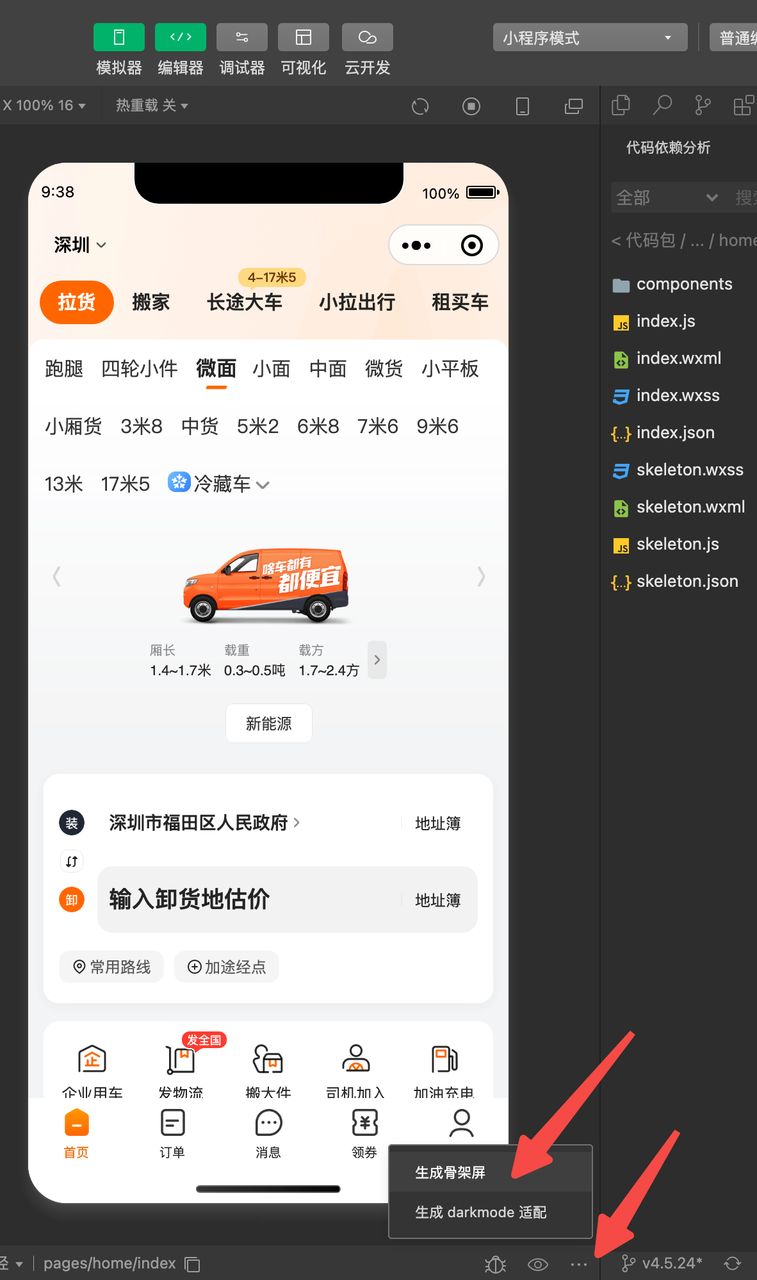Screen dimensions: 757x1280
Task: Click the detach simulator window icon
Action: pos(574,106)
